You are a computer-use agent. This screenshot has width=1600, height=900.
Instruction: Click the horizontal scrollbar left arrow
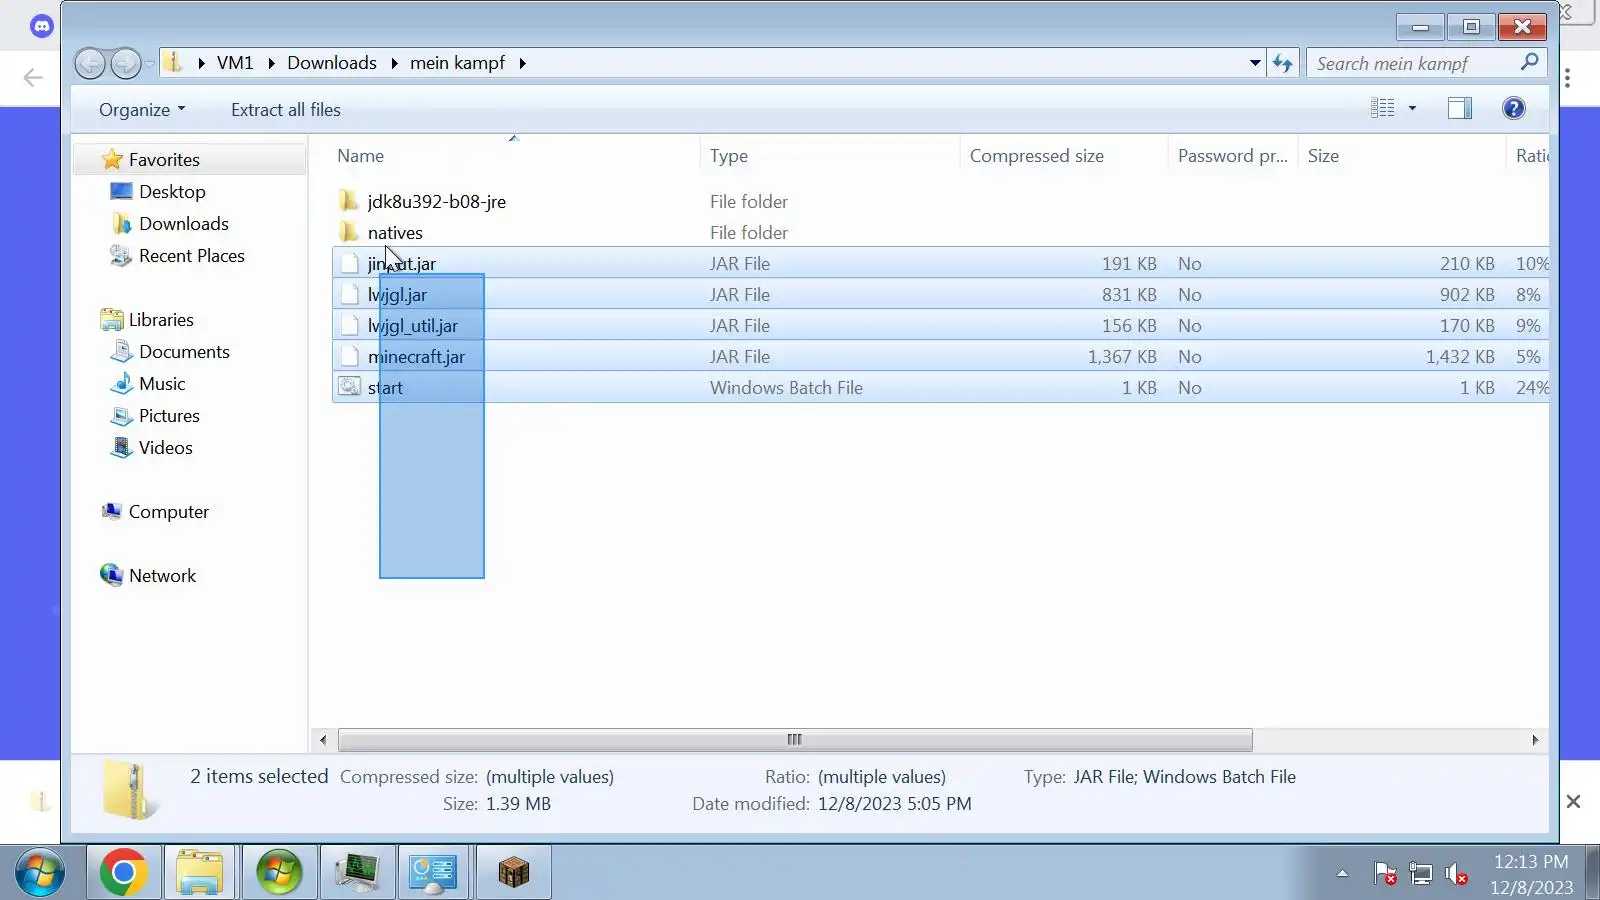point(323,740)
